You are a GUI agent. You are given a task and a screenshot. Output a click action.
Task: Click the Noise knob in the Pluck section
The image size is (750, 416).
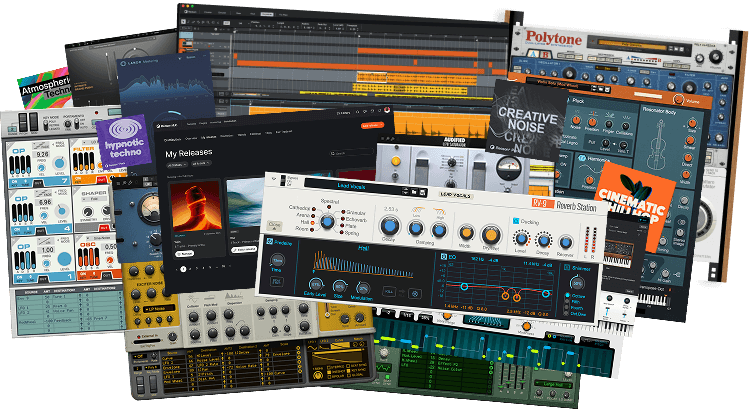coord(576,120)
